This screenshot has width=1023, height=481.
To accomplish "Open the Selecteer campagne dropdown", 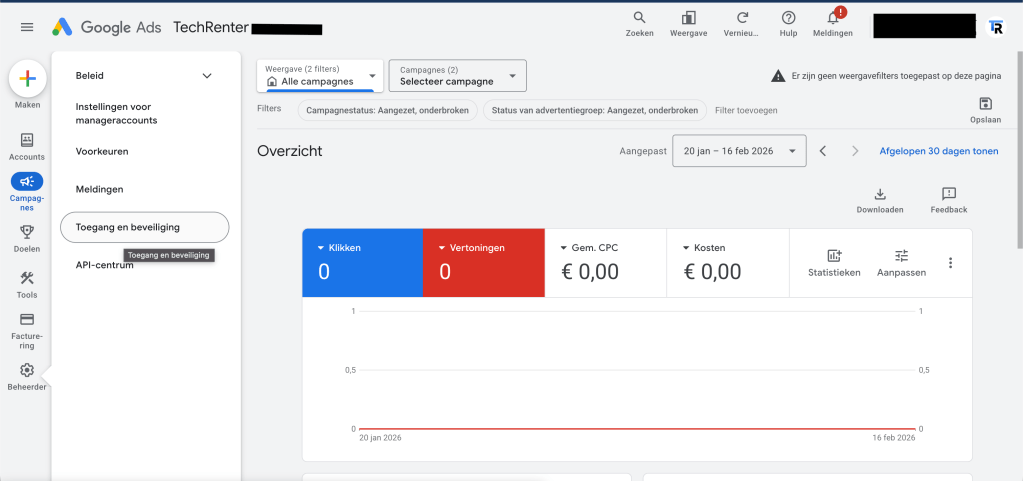I will pyautogui.click(x=457, y=76).
